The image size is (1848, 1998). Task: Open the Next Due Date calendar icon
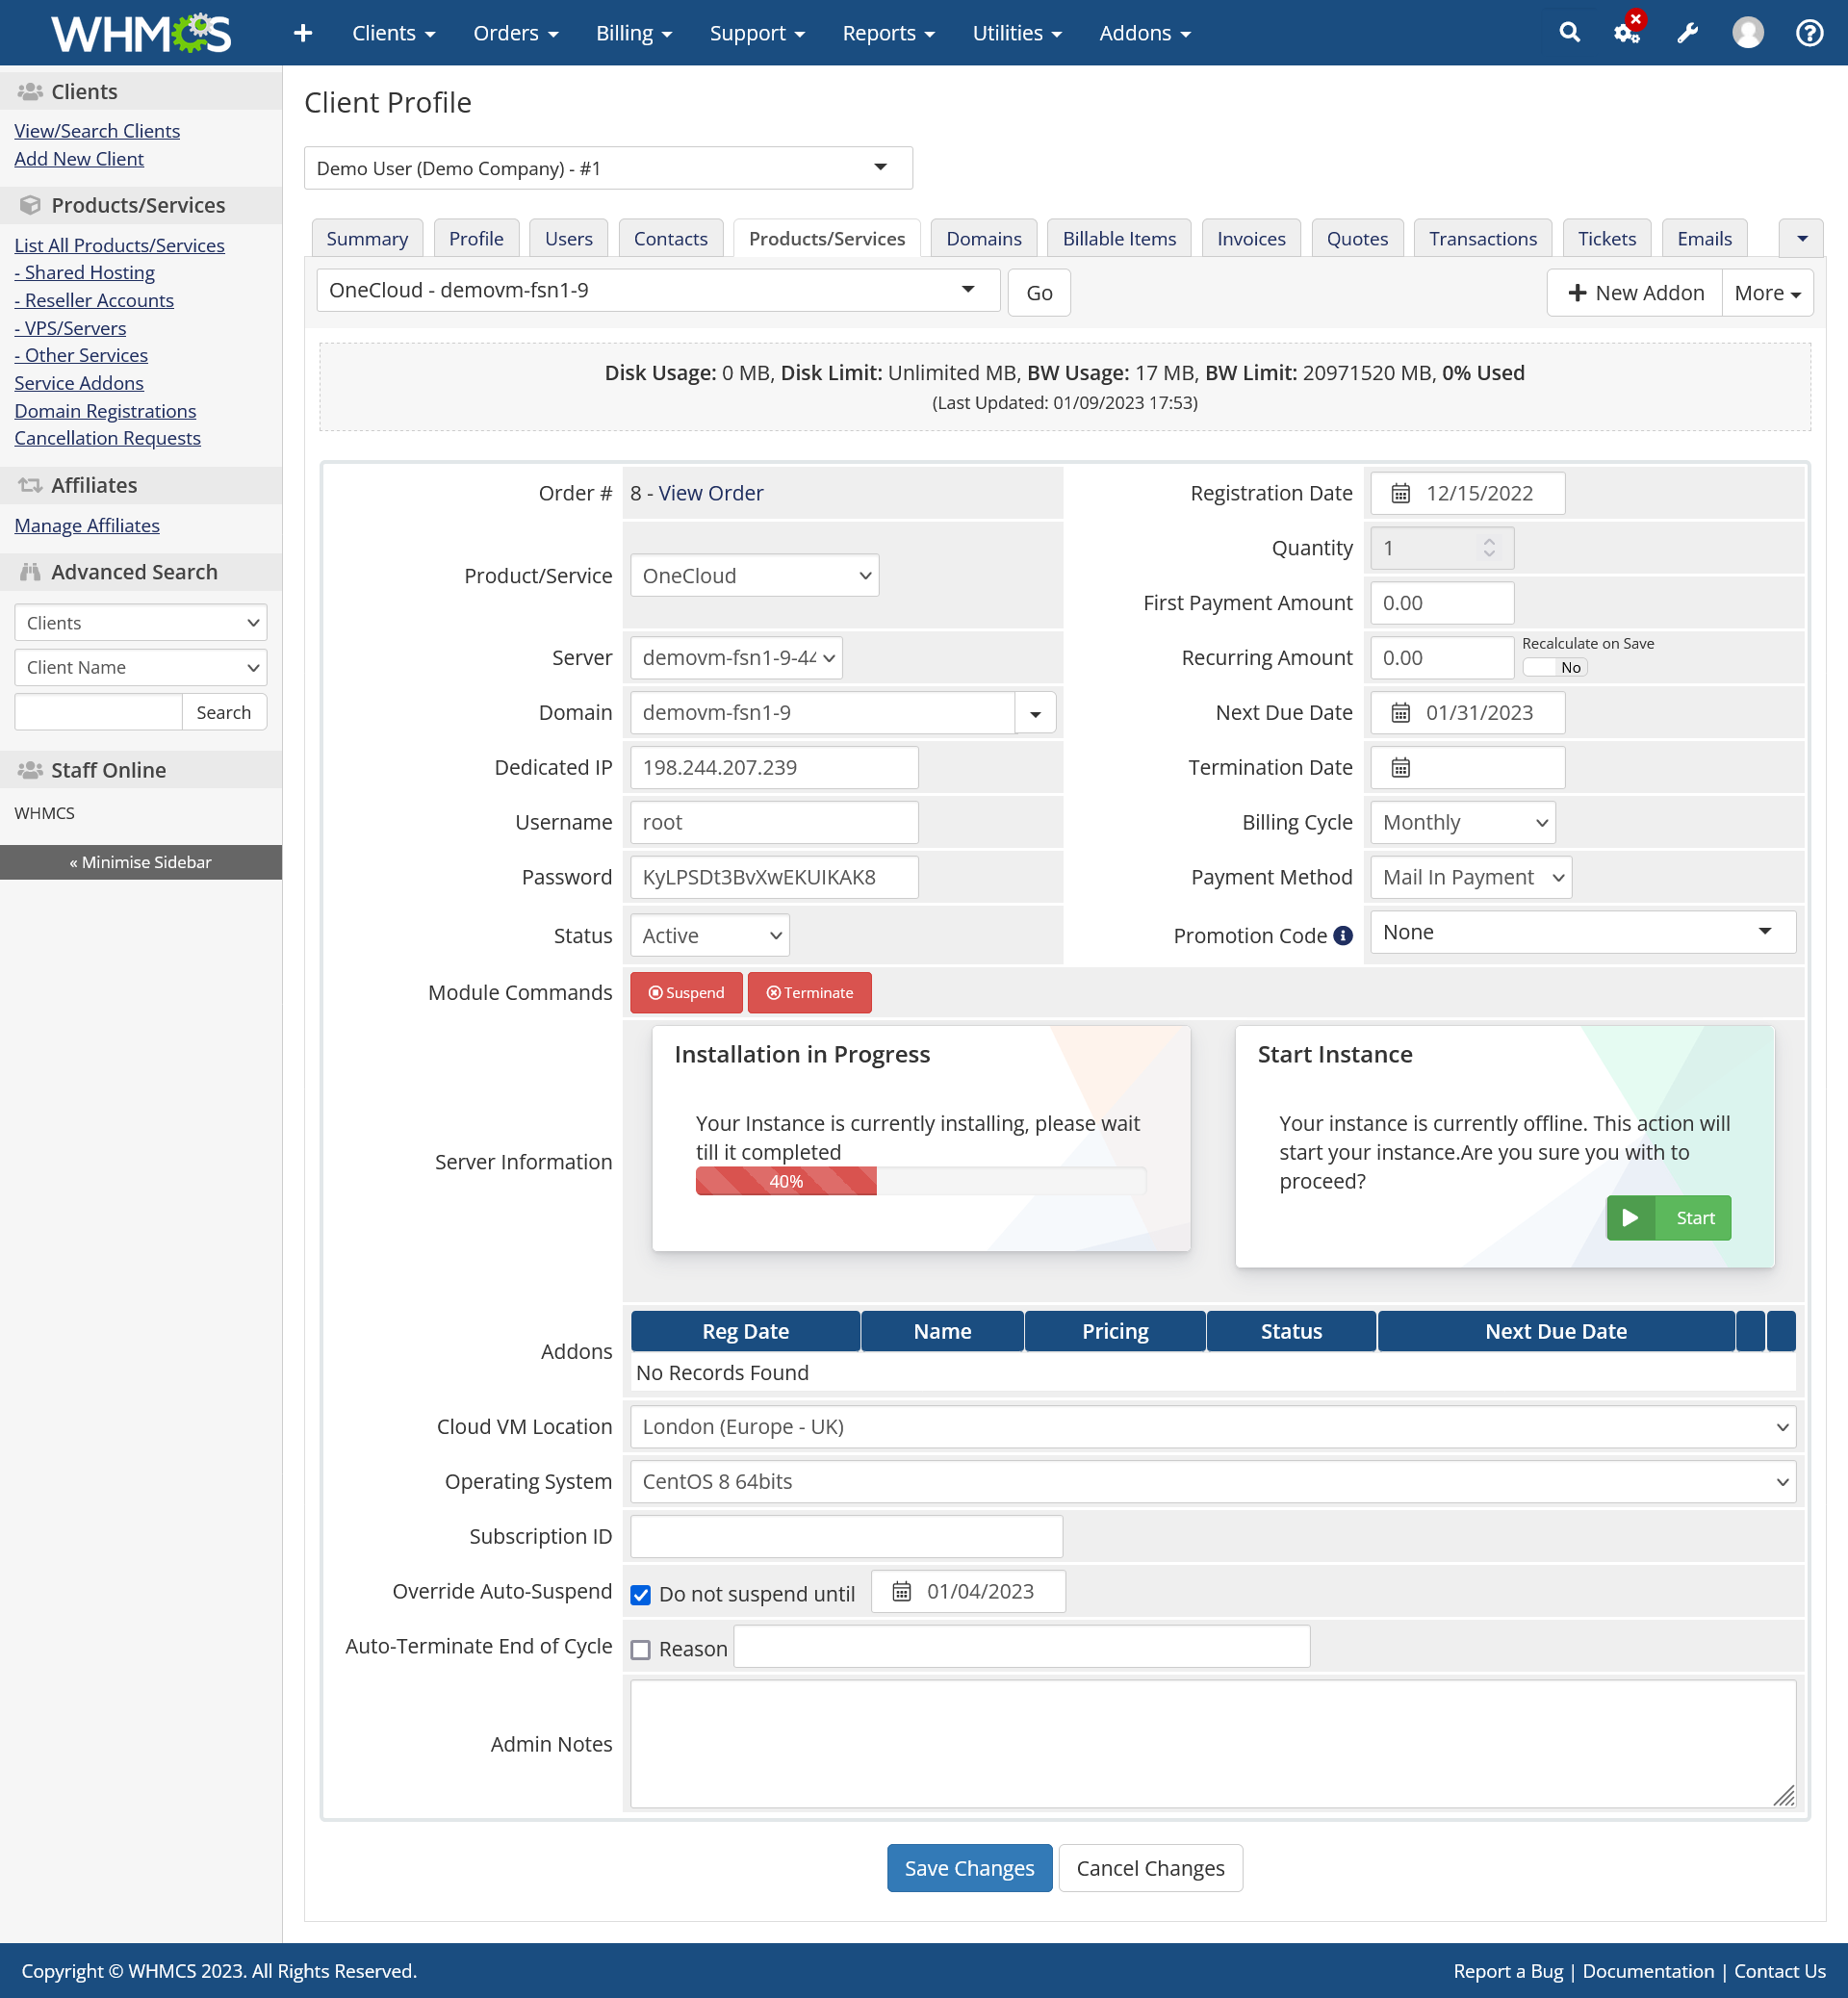[x=1400, y=712]
